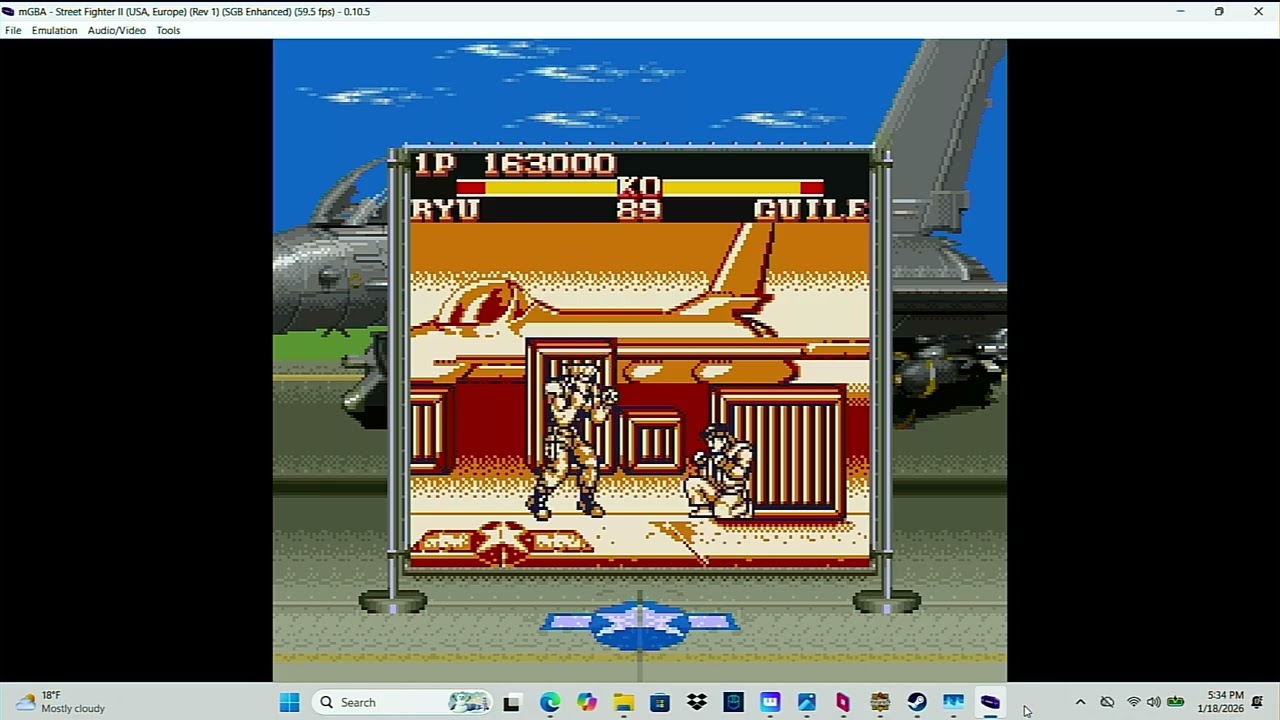
Task: Restore down the mGBA window
Action: click(1219, 11)
